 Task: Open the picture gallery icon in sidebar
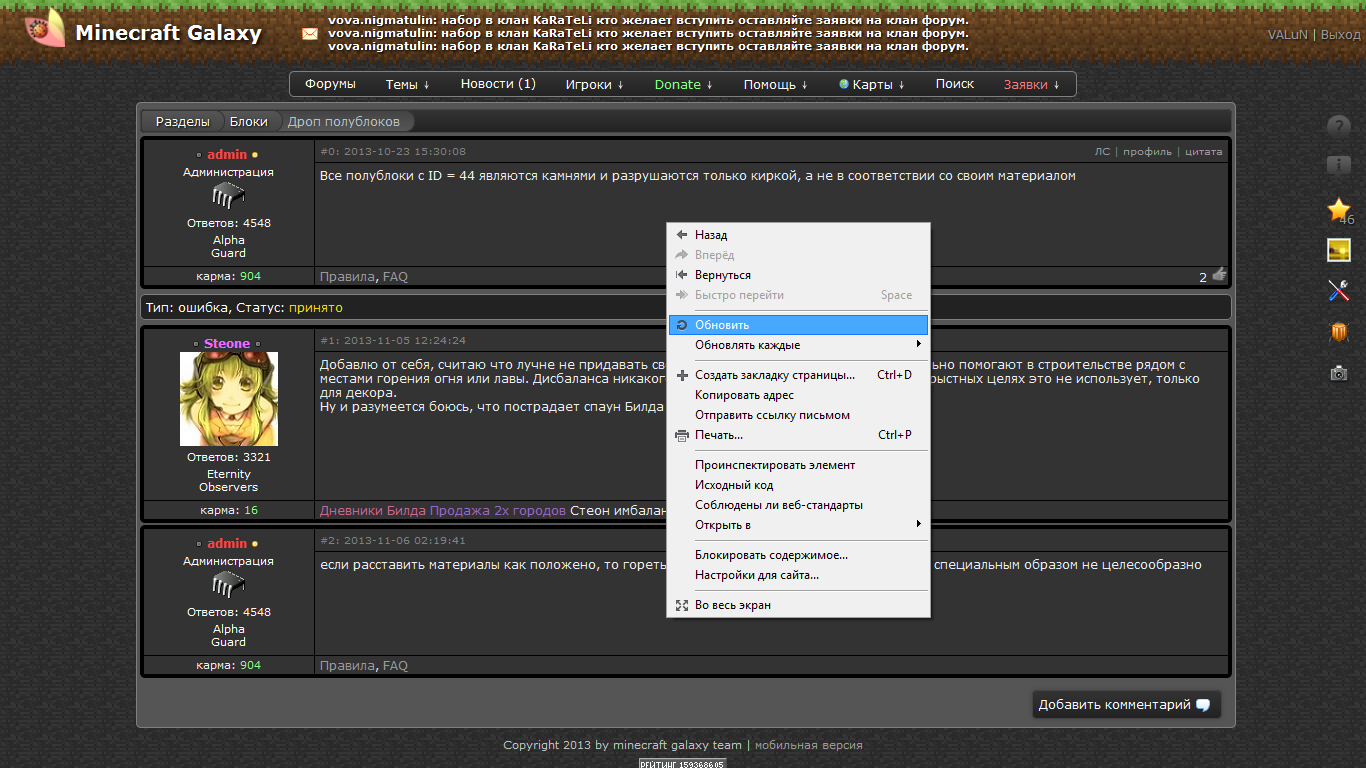click(1339, 250)
